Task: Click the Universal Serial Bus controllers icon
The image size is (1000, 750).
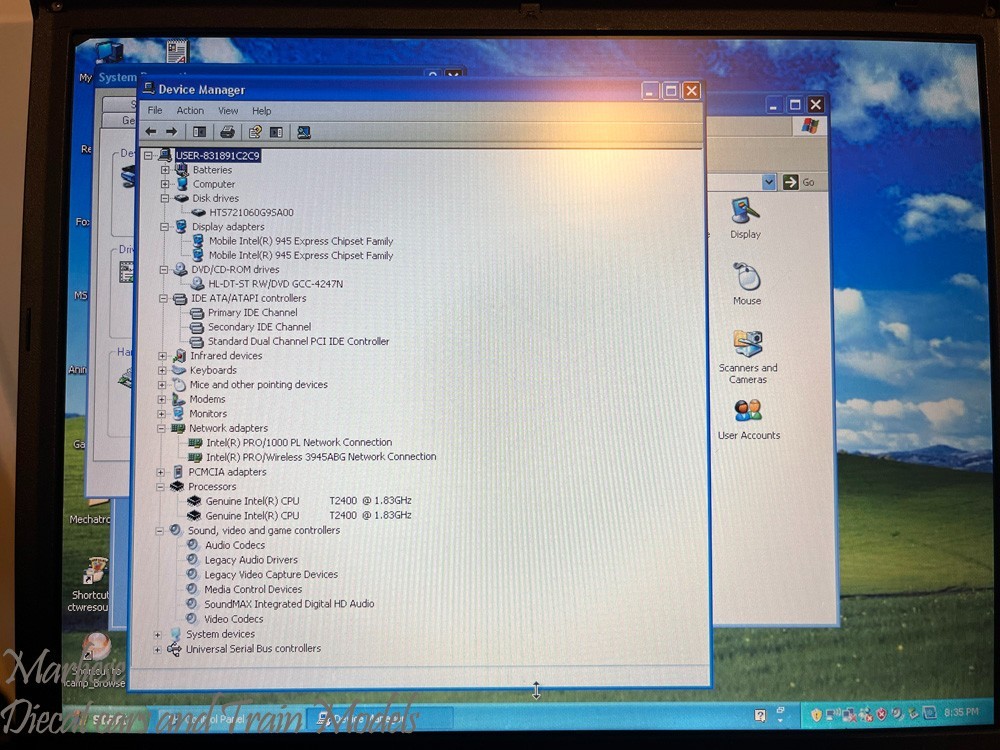Action: coord(174,649)
